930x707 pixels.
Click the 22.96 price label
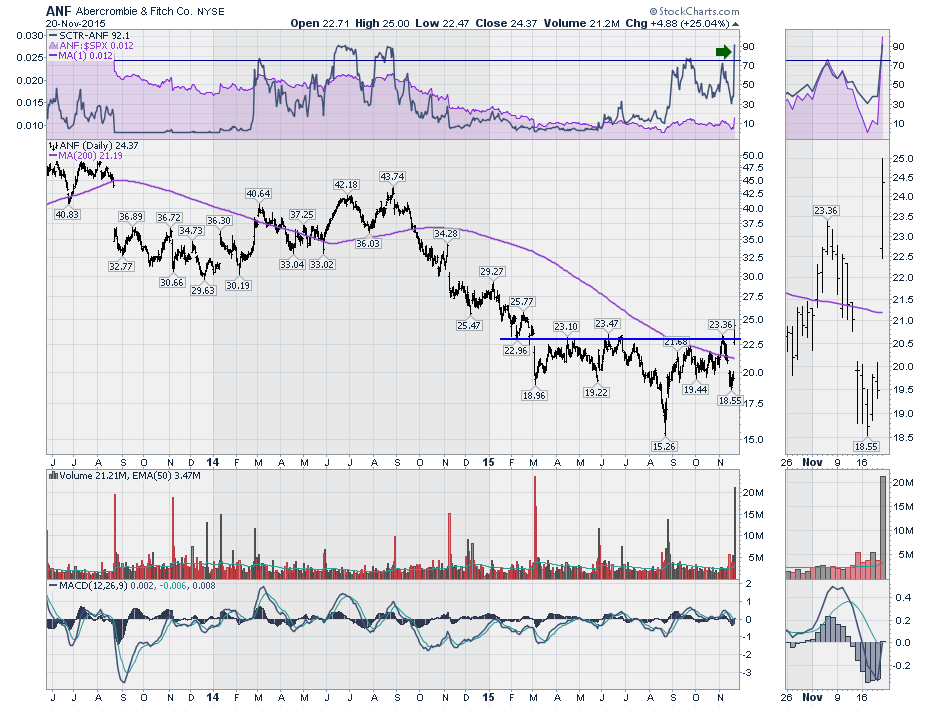click(x=516, y=351)
